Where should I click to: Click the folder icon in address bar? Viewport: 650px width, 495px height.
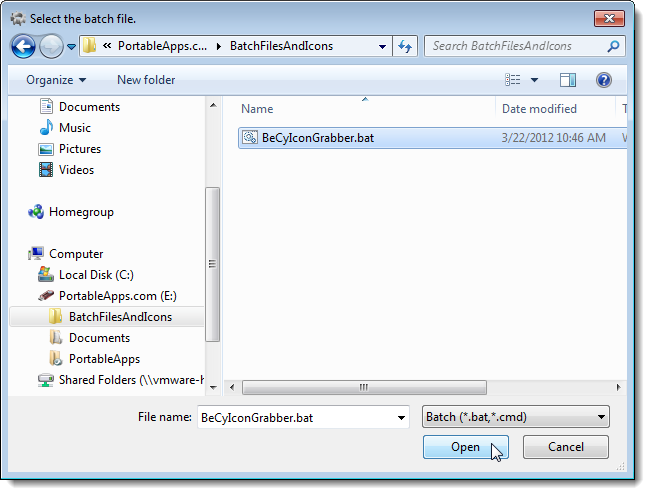[x=89, y=46]
